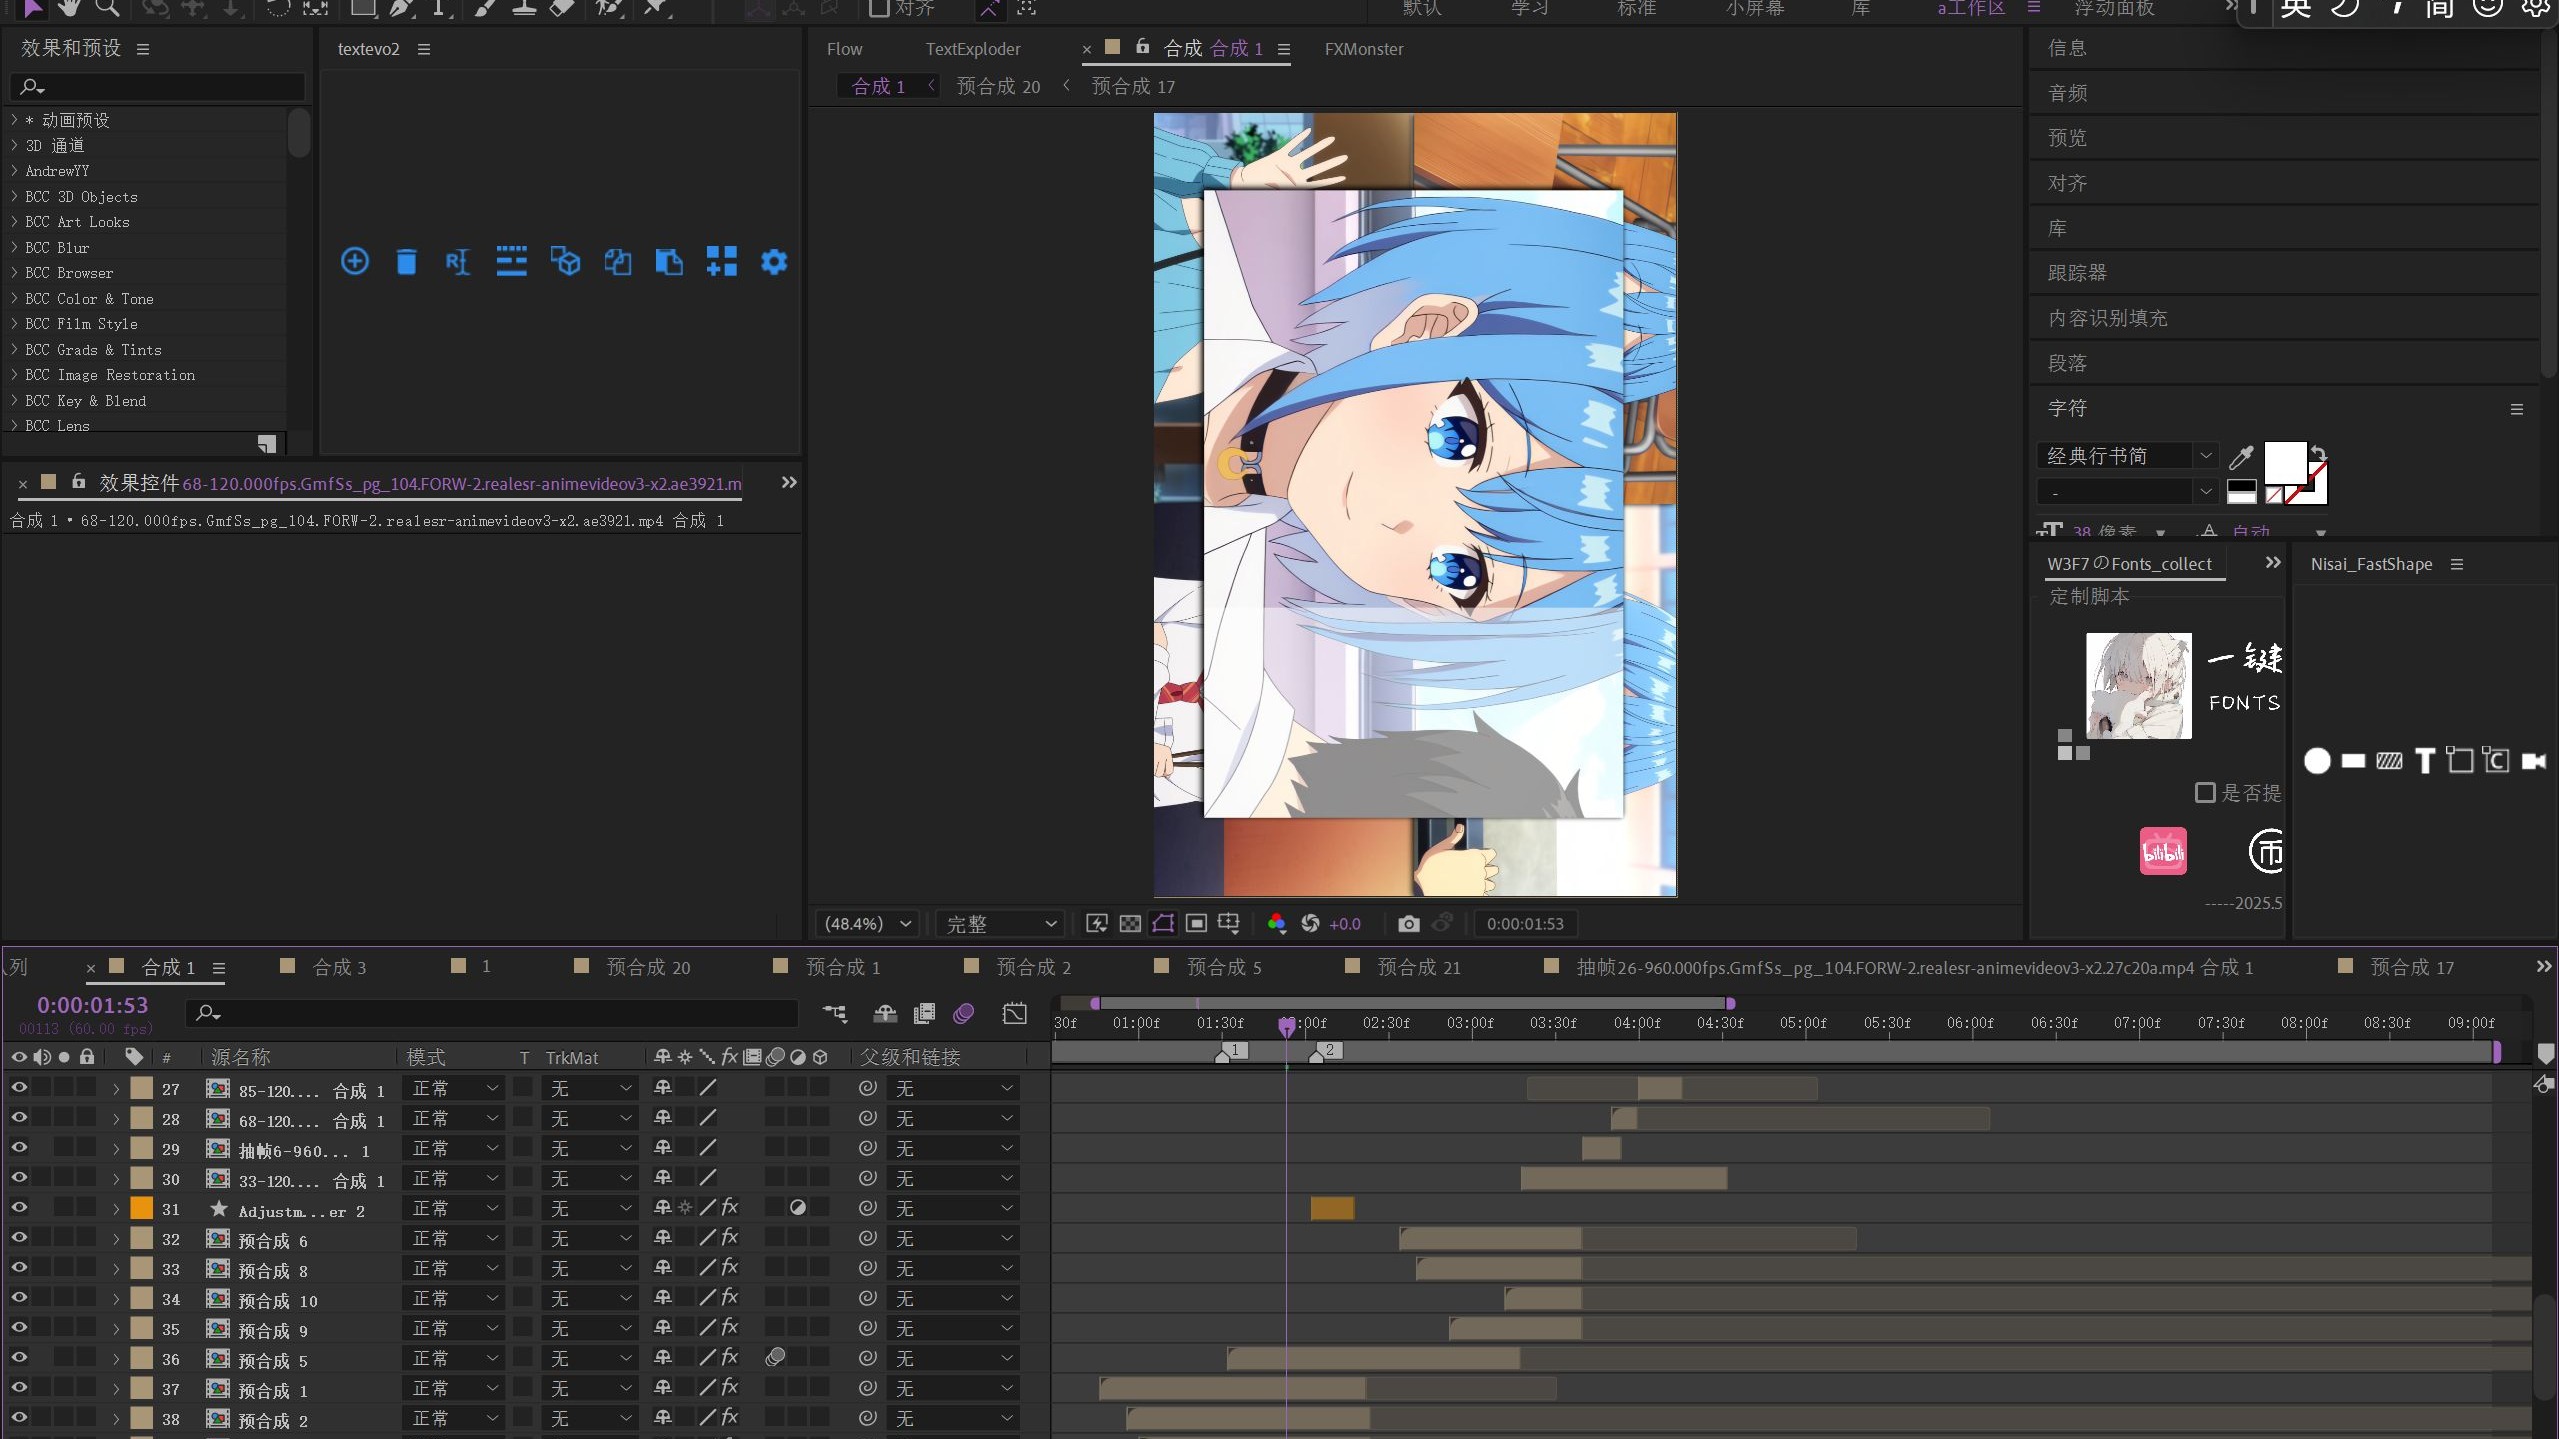This screenshot has width=2559, height=1439.
Task: Hide layer 27 using its eye toggle
Action: click(x=19, y=1088)
